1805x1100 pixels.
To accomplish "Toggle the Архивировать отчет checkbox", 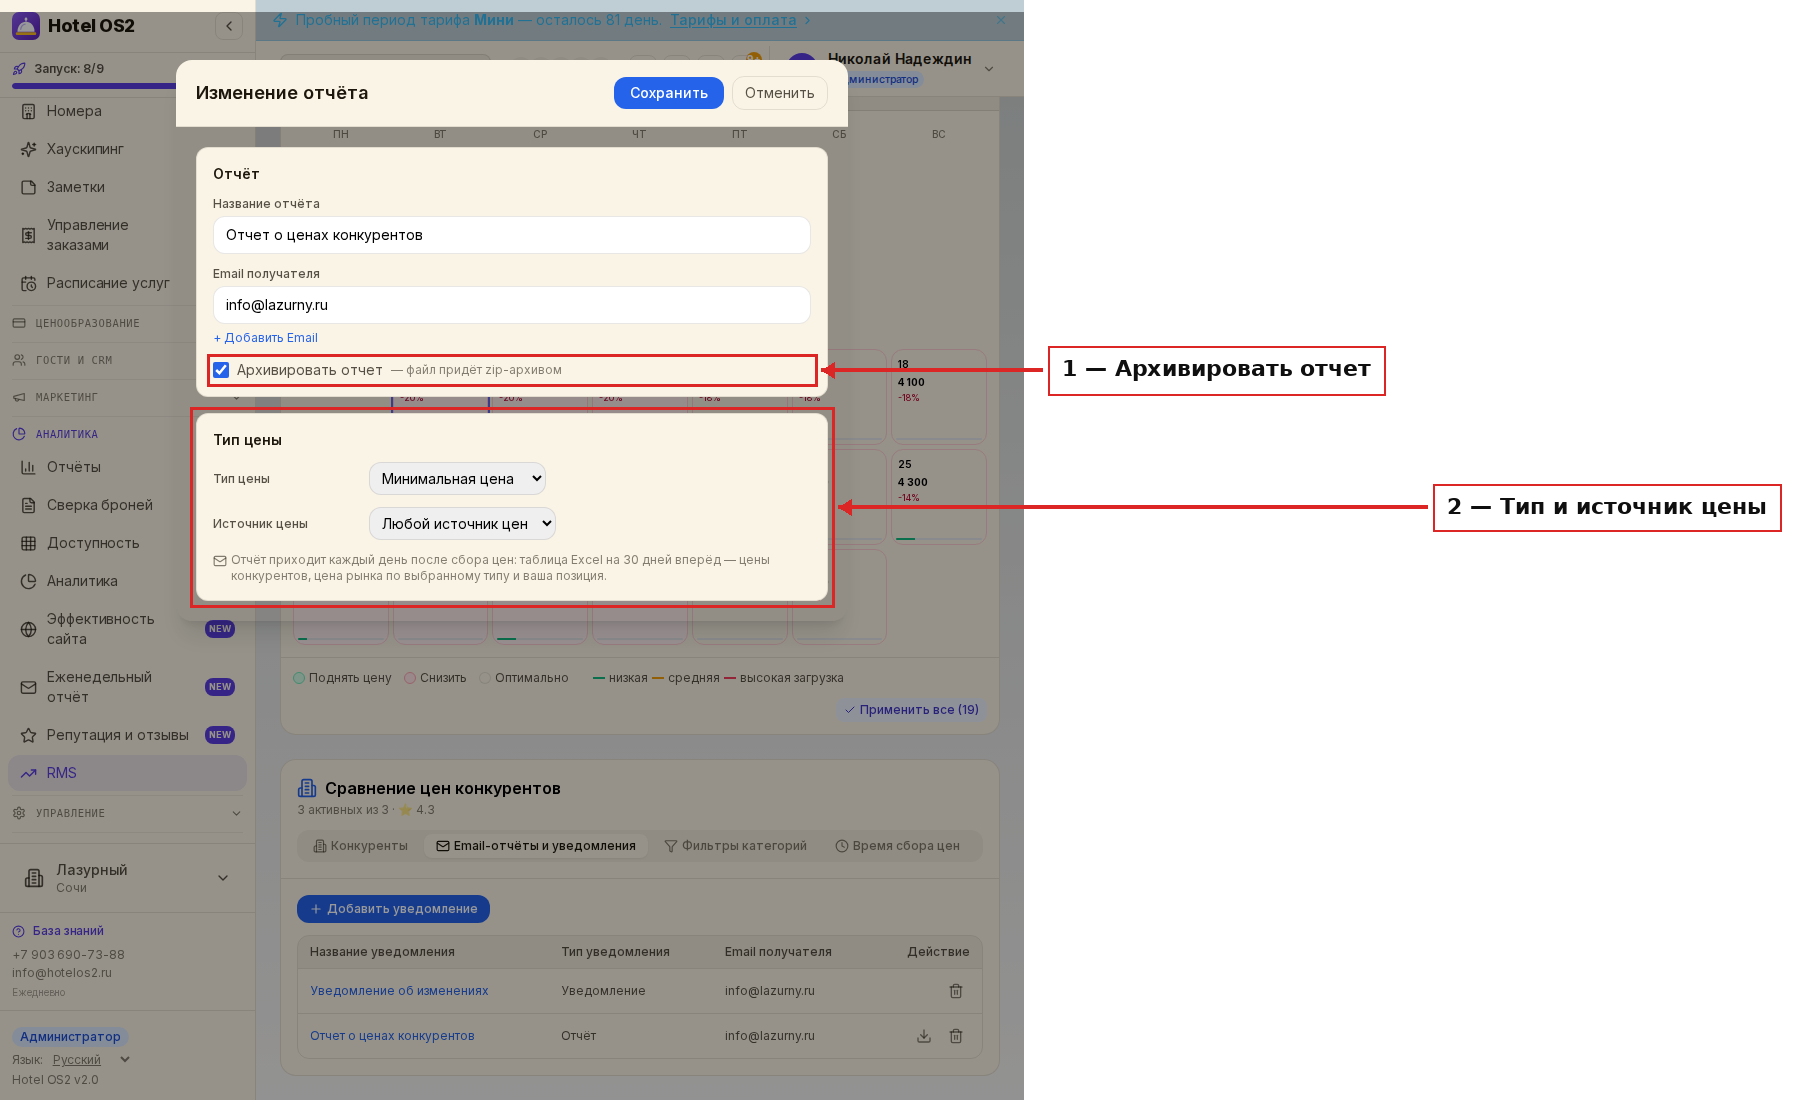I will (x=221, y=370).
